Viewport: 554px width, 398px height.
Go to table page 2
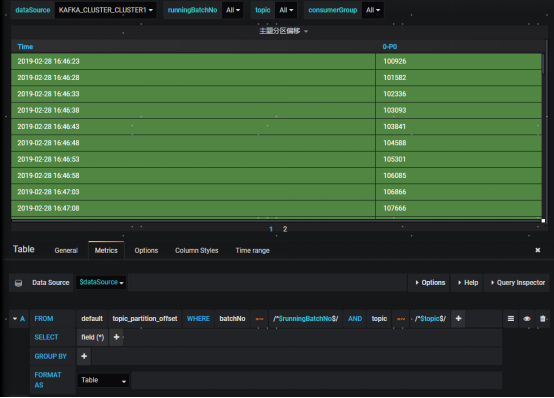point(285,229)
